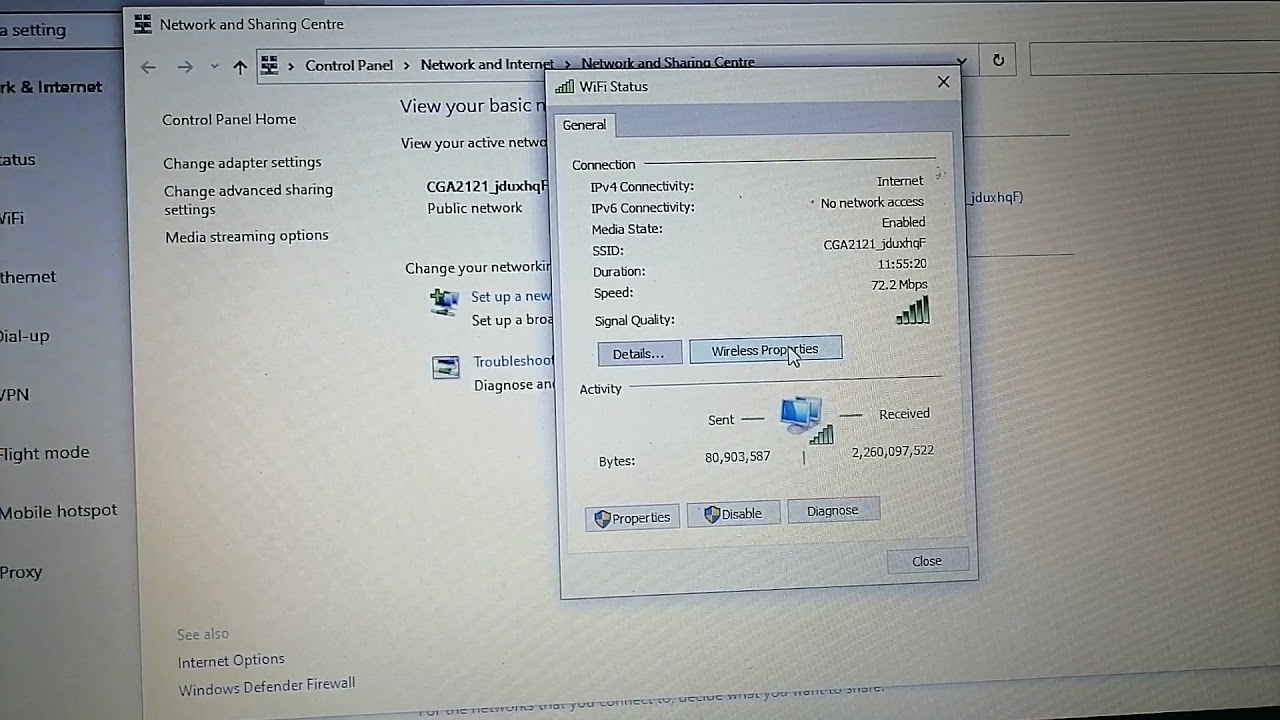Screen dimensions: 1280x720
Task: Open Change adapter settings
Action: [242, 162]
